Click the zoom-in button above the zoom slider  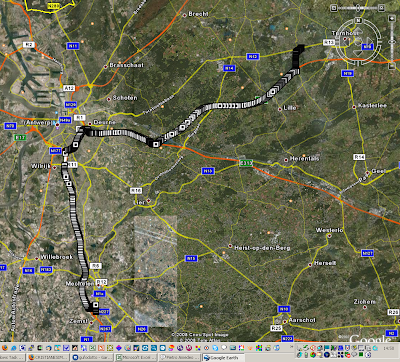(x=392, y=18)
